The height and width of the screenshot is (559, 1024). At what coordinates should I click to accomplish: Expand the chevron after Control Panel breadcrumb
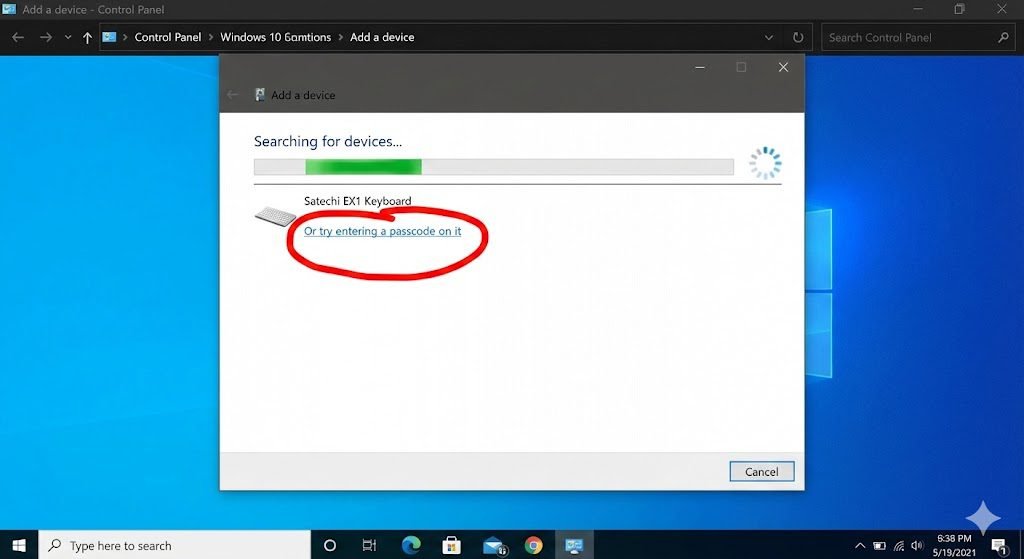(211, 37)
